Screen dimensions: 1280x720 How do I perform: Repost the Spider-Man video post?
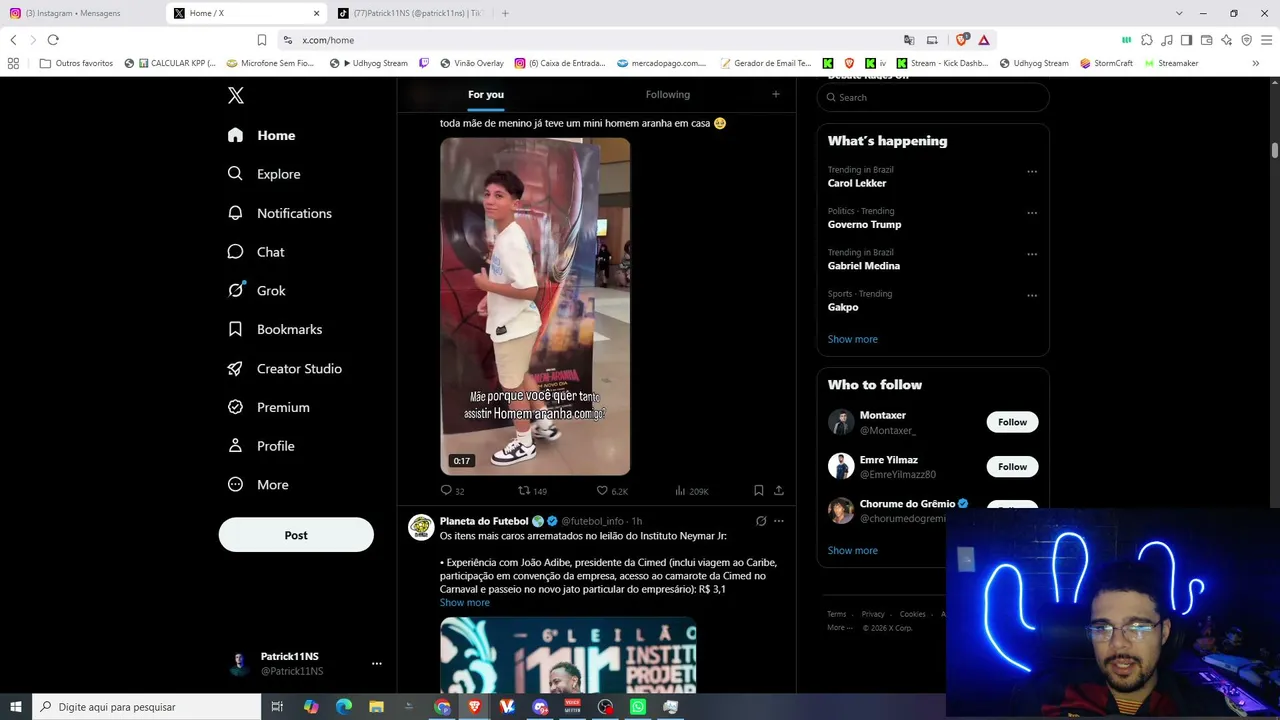pyautogui.click(x=532, y=491)
